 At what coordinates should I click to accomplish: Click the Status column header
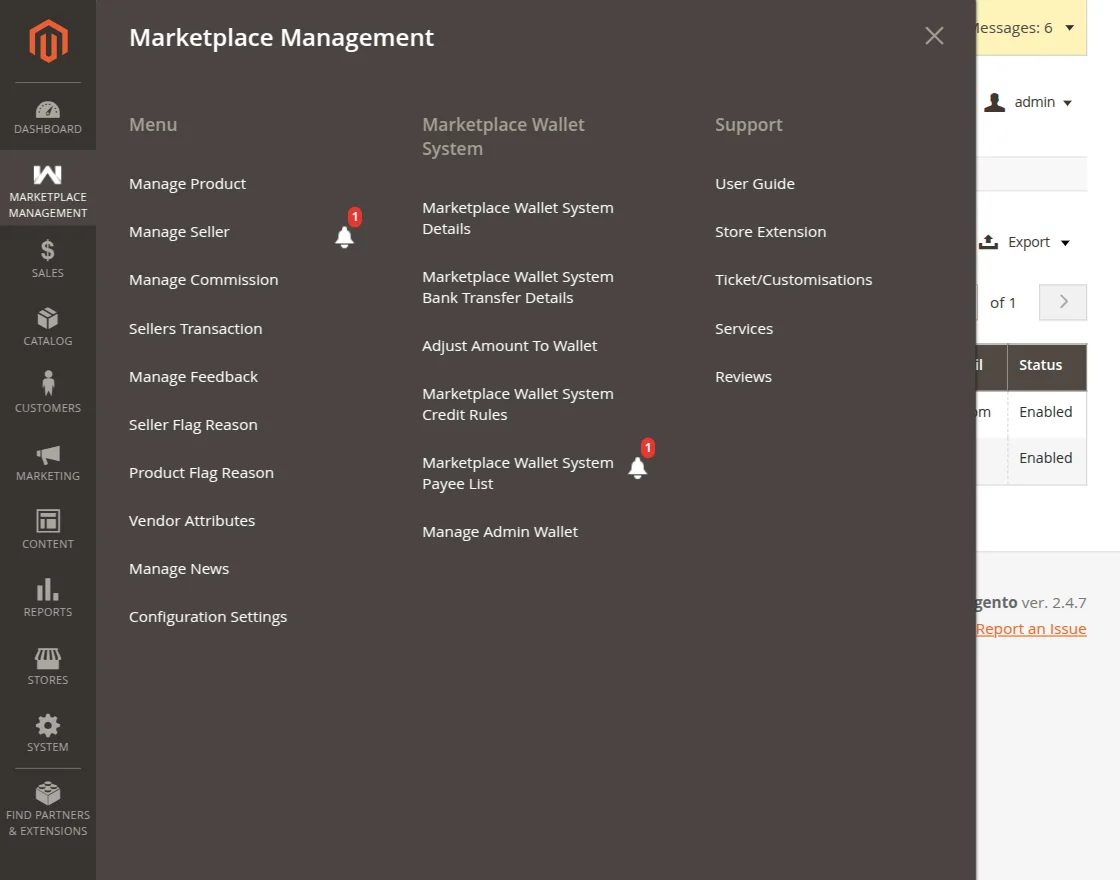click(x=1041, y=365)
